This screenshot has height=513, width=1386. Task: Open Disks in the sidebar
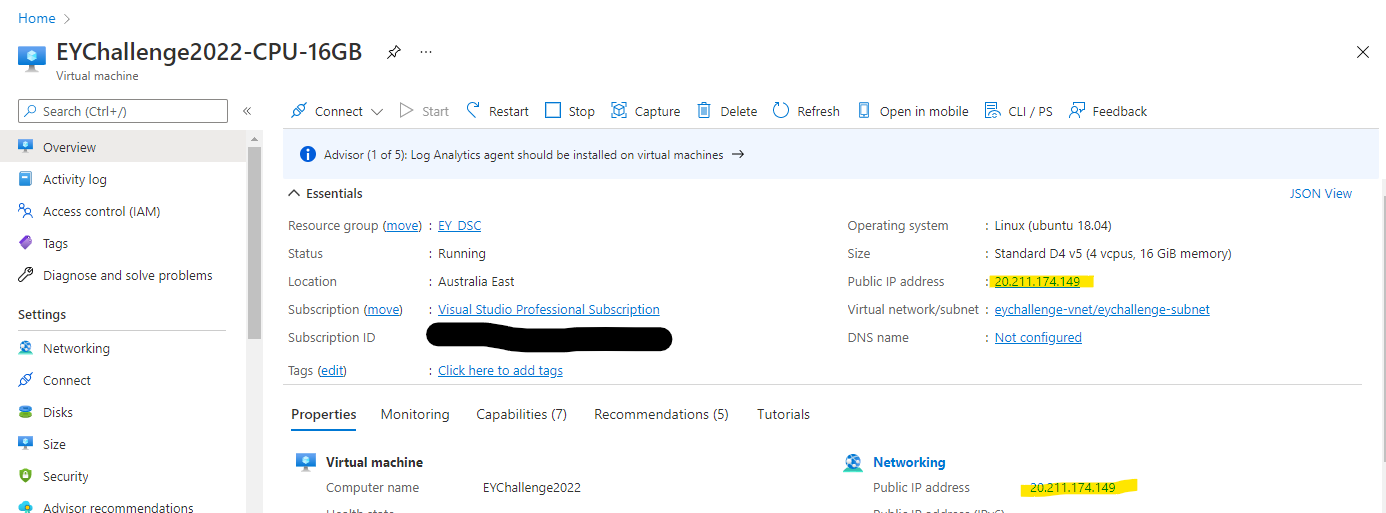pos(123,412)
